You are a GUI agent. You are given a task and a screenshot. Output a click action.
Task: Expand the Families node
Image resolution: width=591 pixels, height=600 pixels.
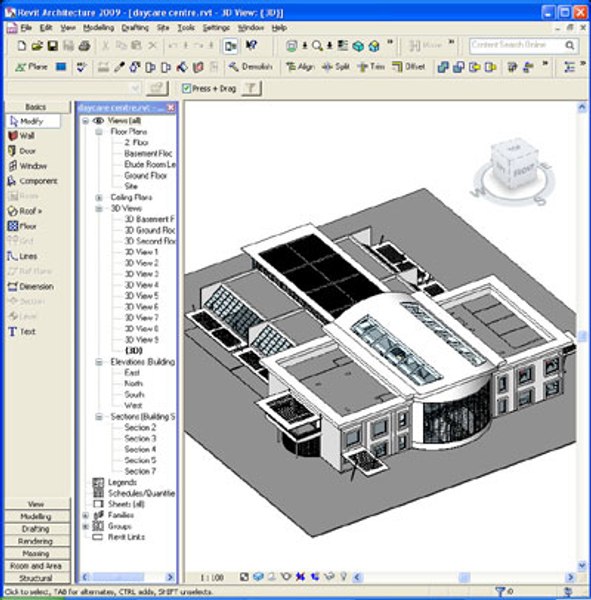pos(86,515)
